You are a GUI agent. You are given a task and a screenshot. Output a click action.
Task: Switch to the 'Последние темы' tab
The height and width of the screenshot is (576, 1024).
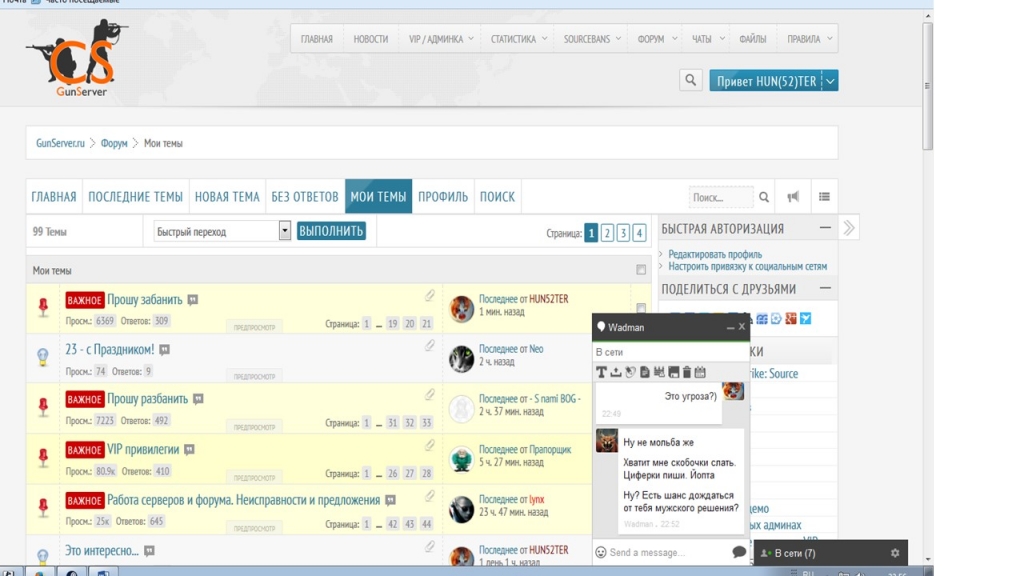(x=135, y=197)
